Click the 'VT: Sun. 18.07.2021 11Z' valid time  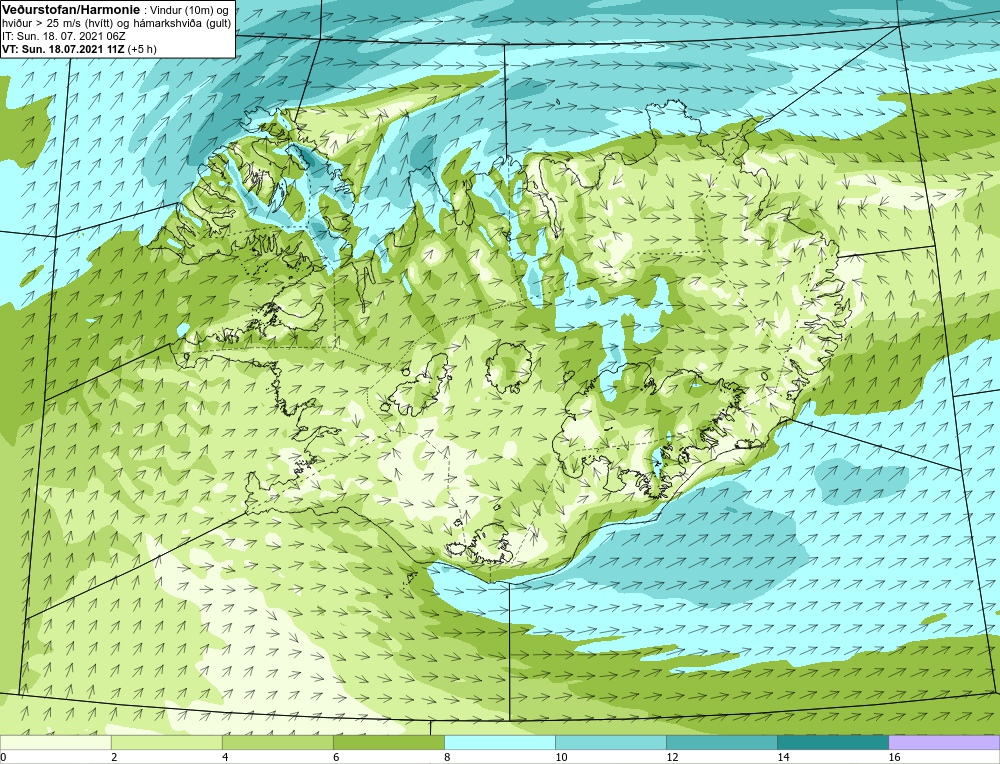point(64,48)
